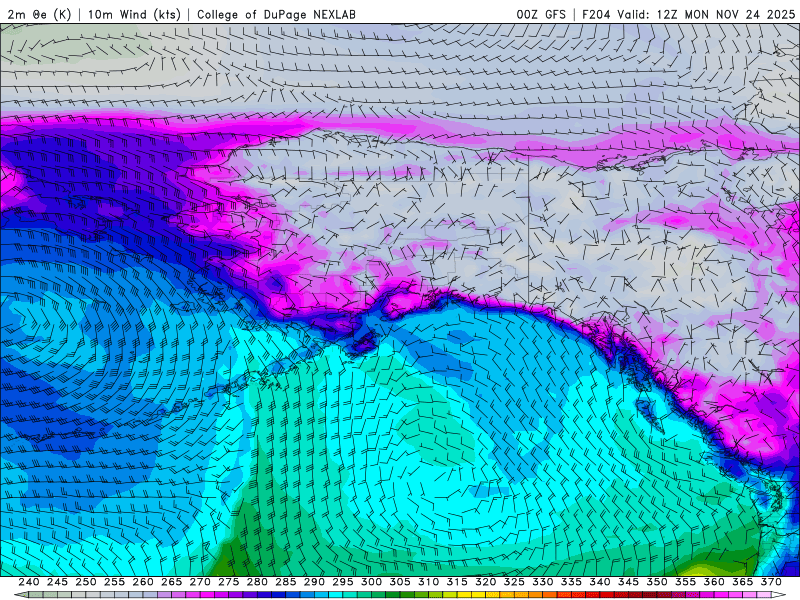The image size is (800, 600).
Task: Click the 305 color scale label
Action: 400,582
